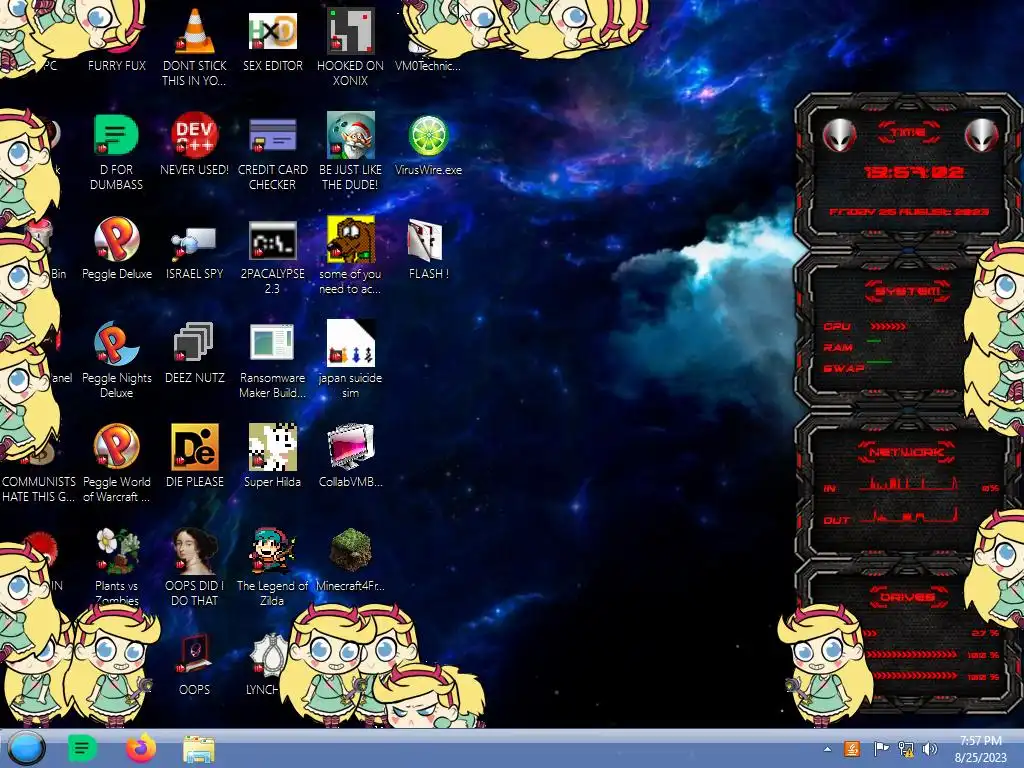Screen dimensions: 1024x768
Task: Open Action Center flag icon
Action: pos(881,748)
